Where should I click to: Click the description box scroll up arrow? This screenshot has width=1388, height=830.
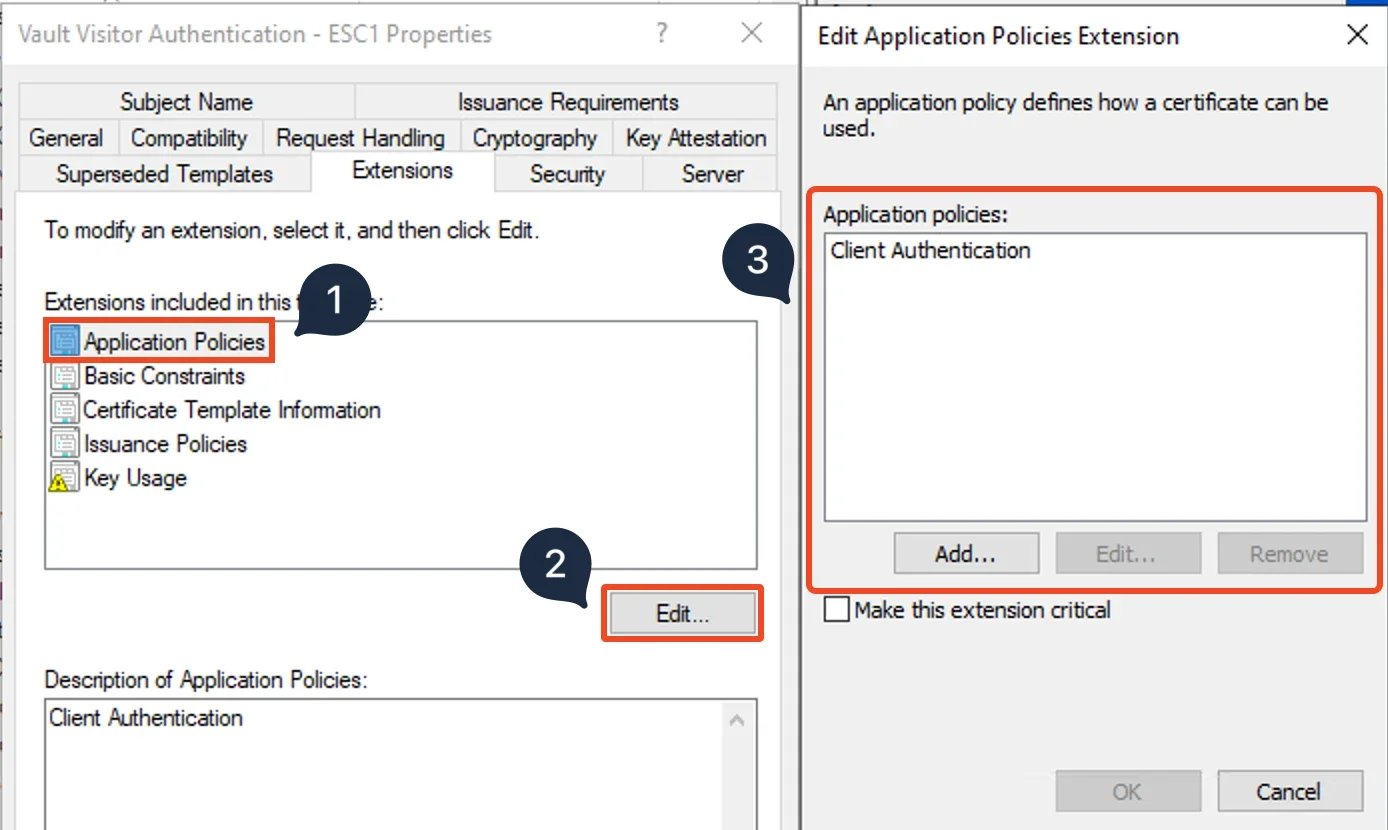pyautogui.click(x=737, y=719)
